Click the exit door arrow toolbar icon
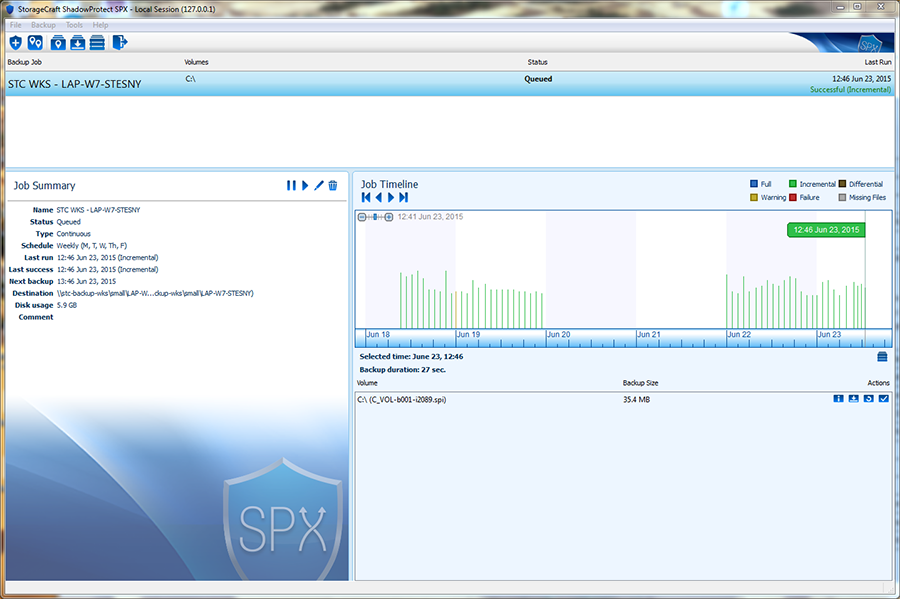Image resolution: width=900 pixels, height=599 pixels. (119, 42)
